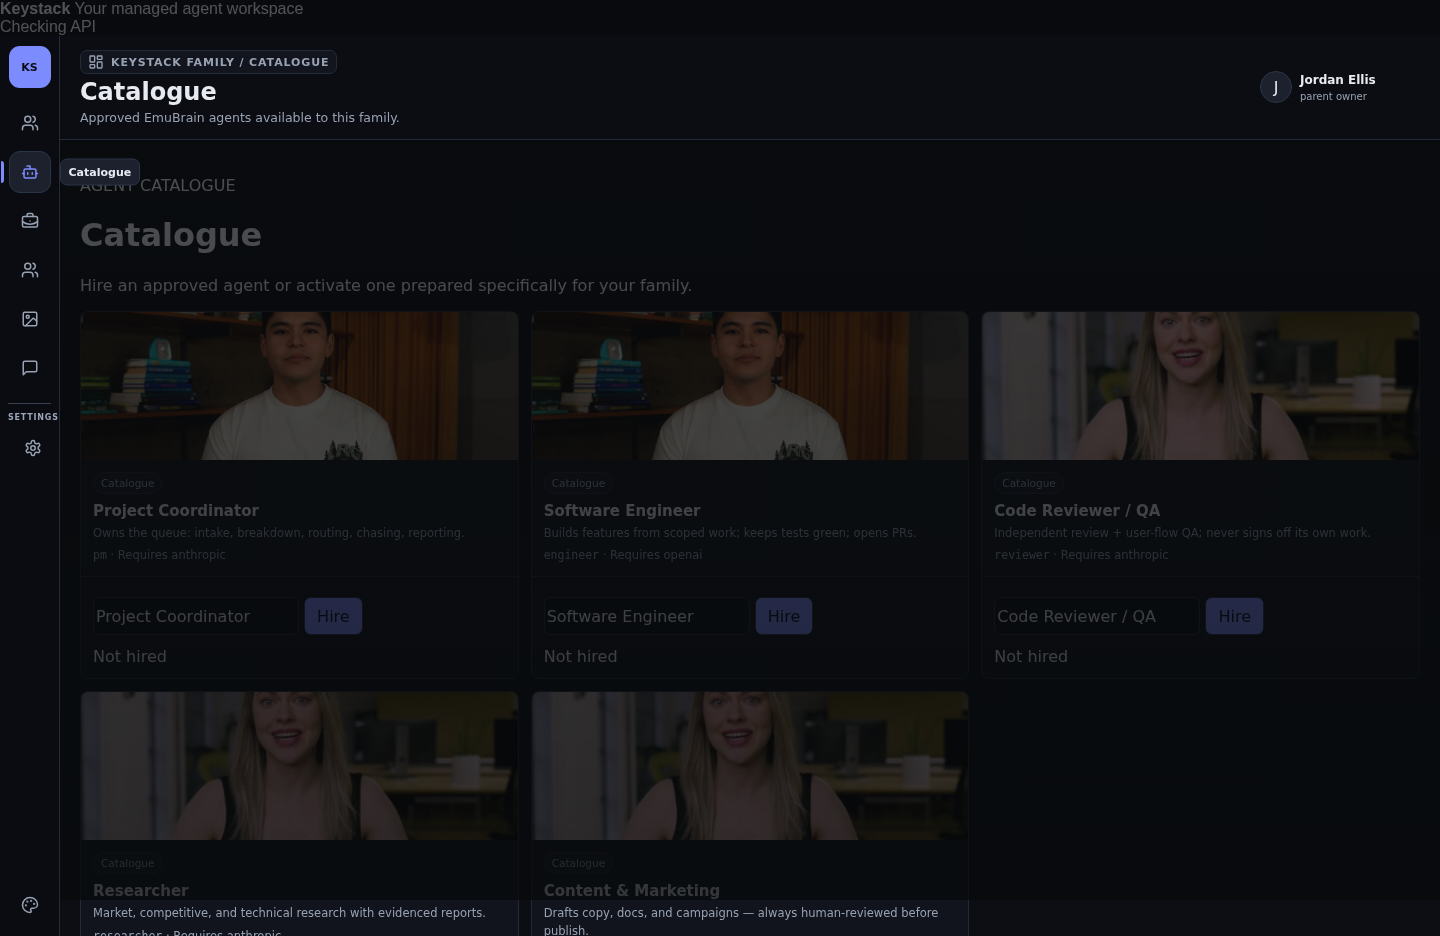This screenshot has width=1440, height=936.
Task: Open the chat bubble sidebar icon
Action: point(30,368)
